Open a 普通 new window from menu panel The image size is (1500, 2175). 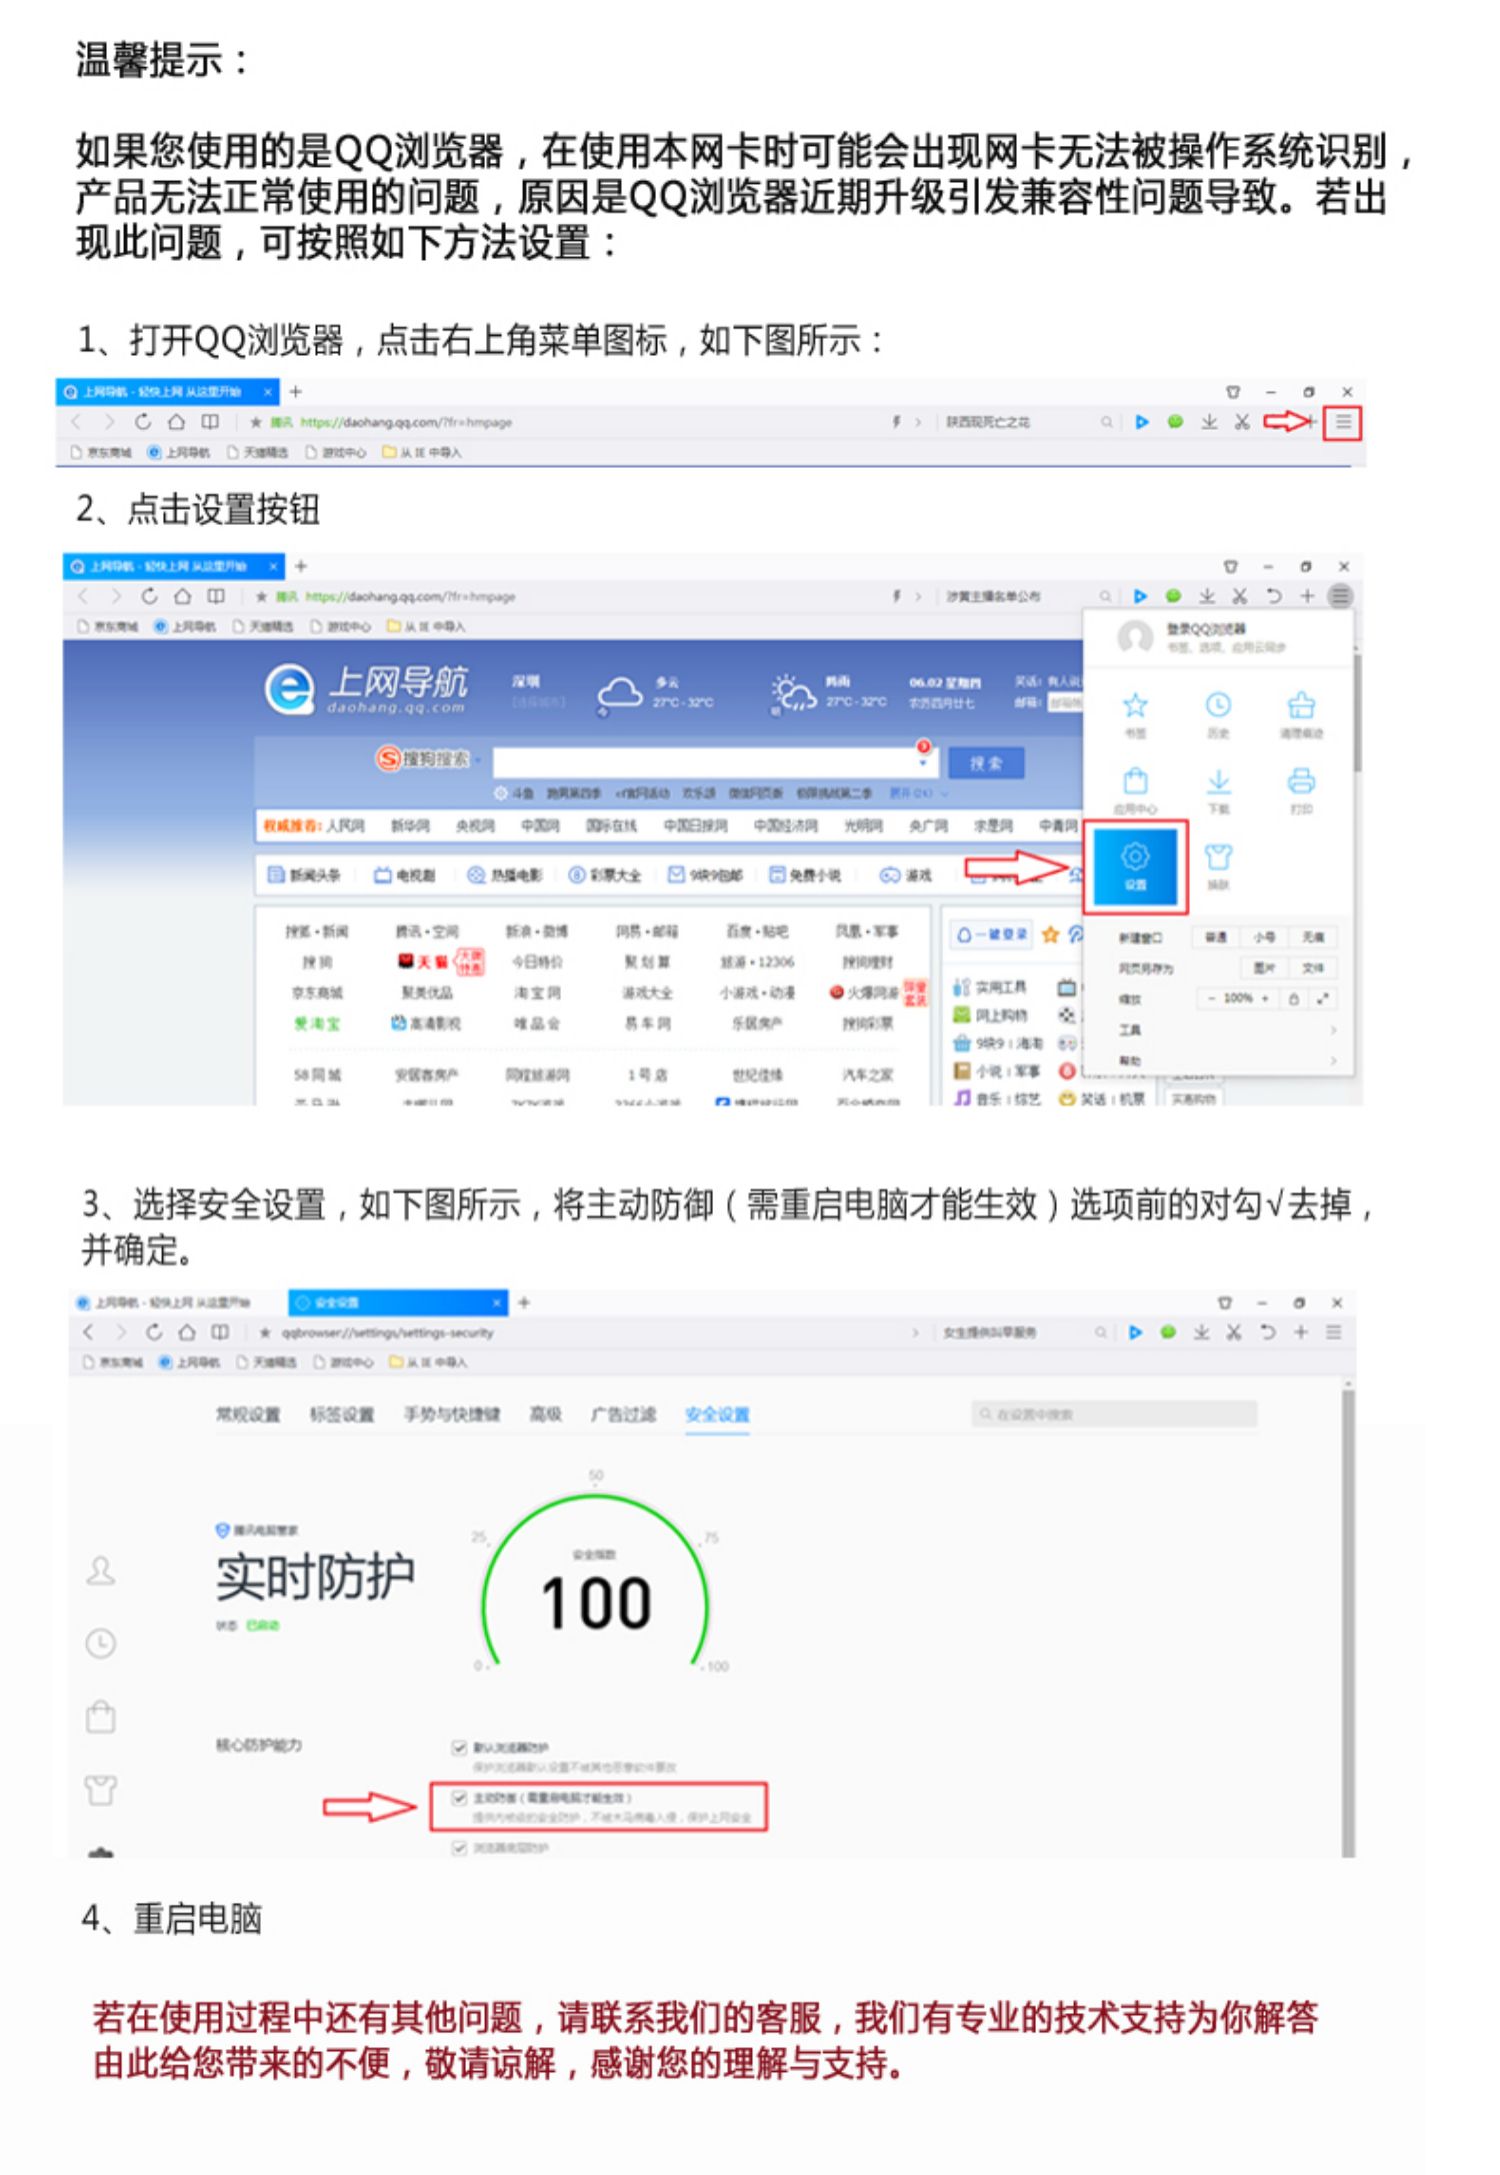[1215, 937]
